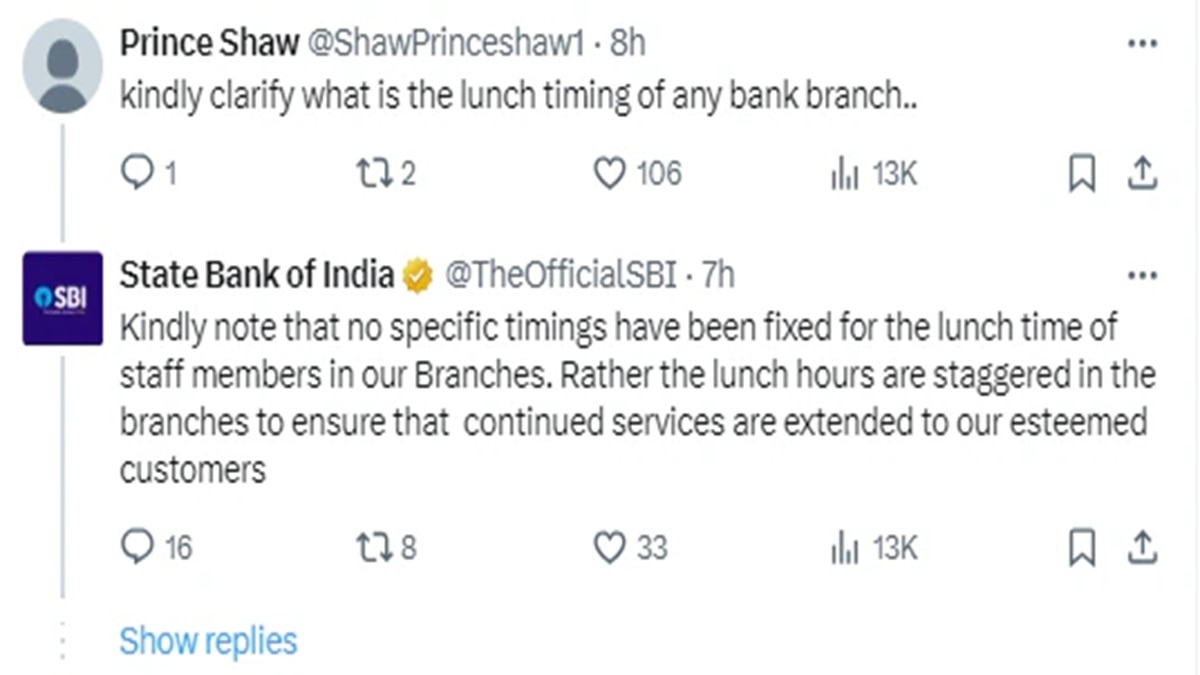Open more options for SBI's tweet

click(1142, 274)
